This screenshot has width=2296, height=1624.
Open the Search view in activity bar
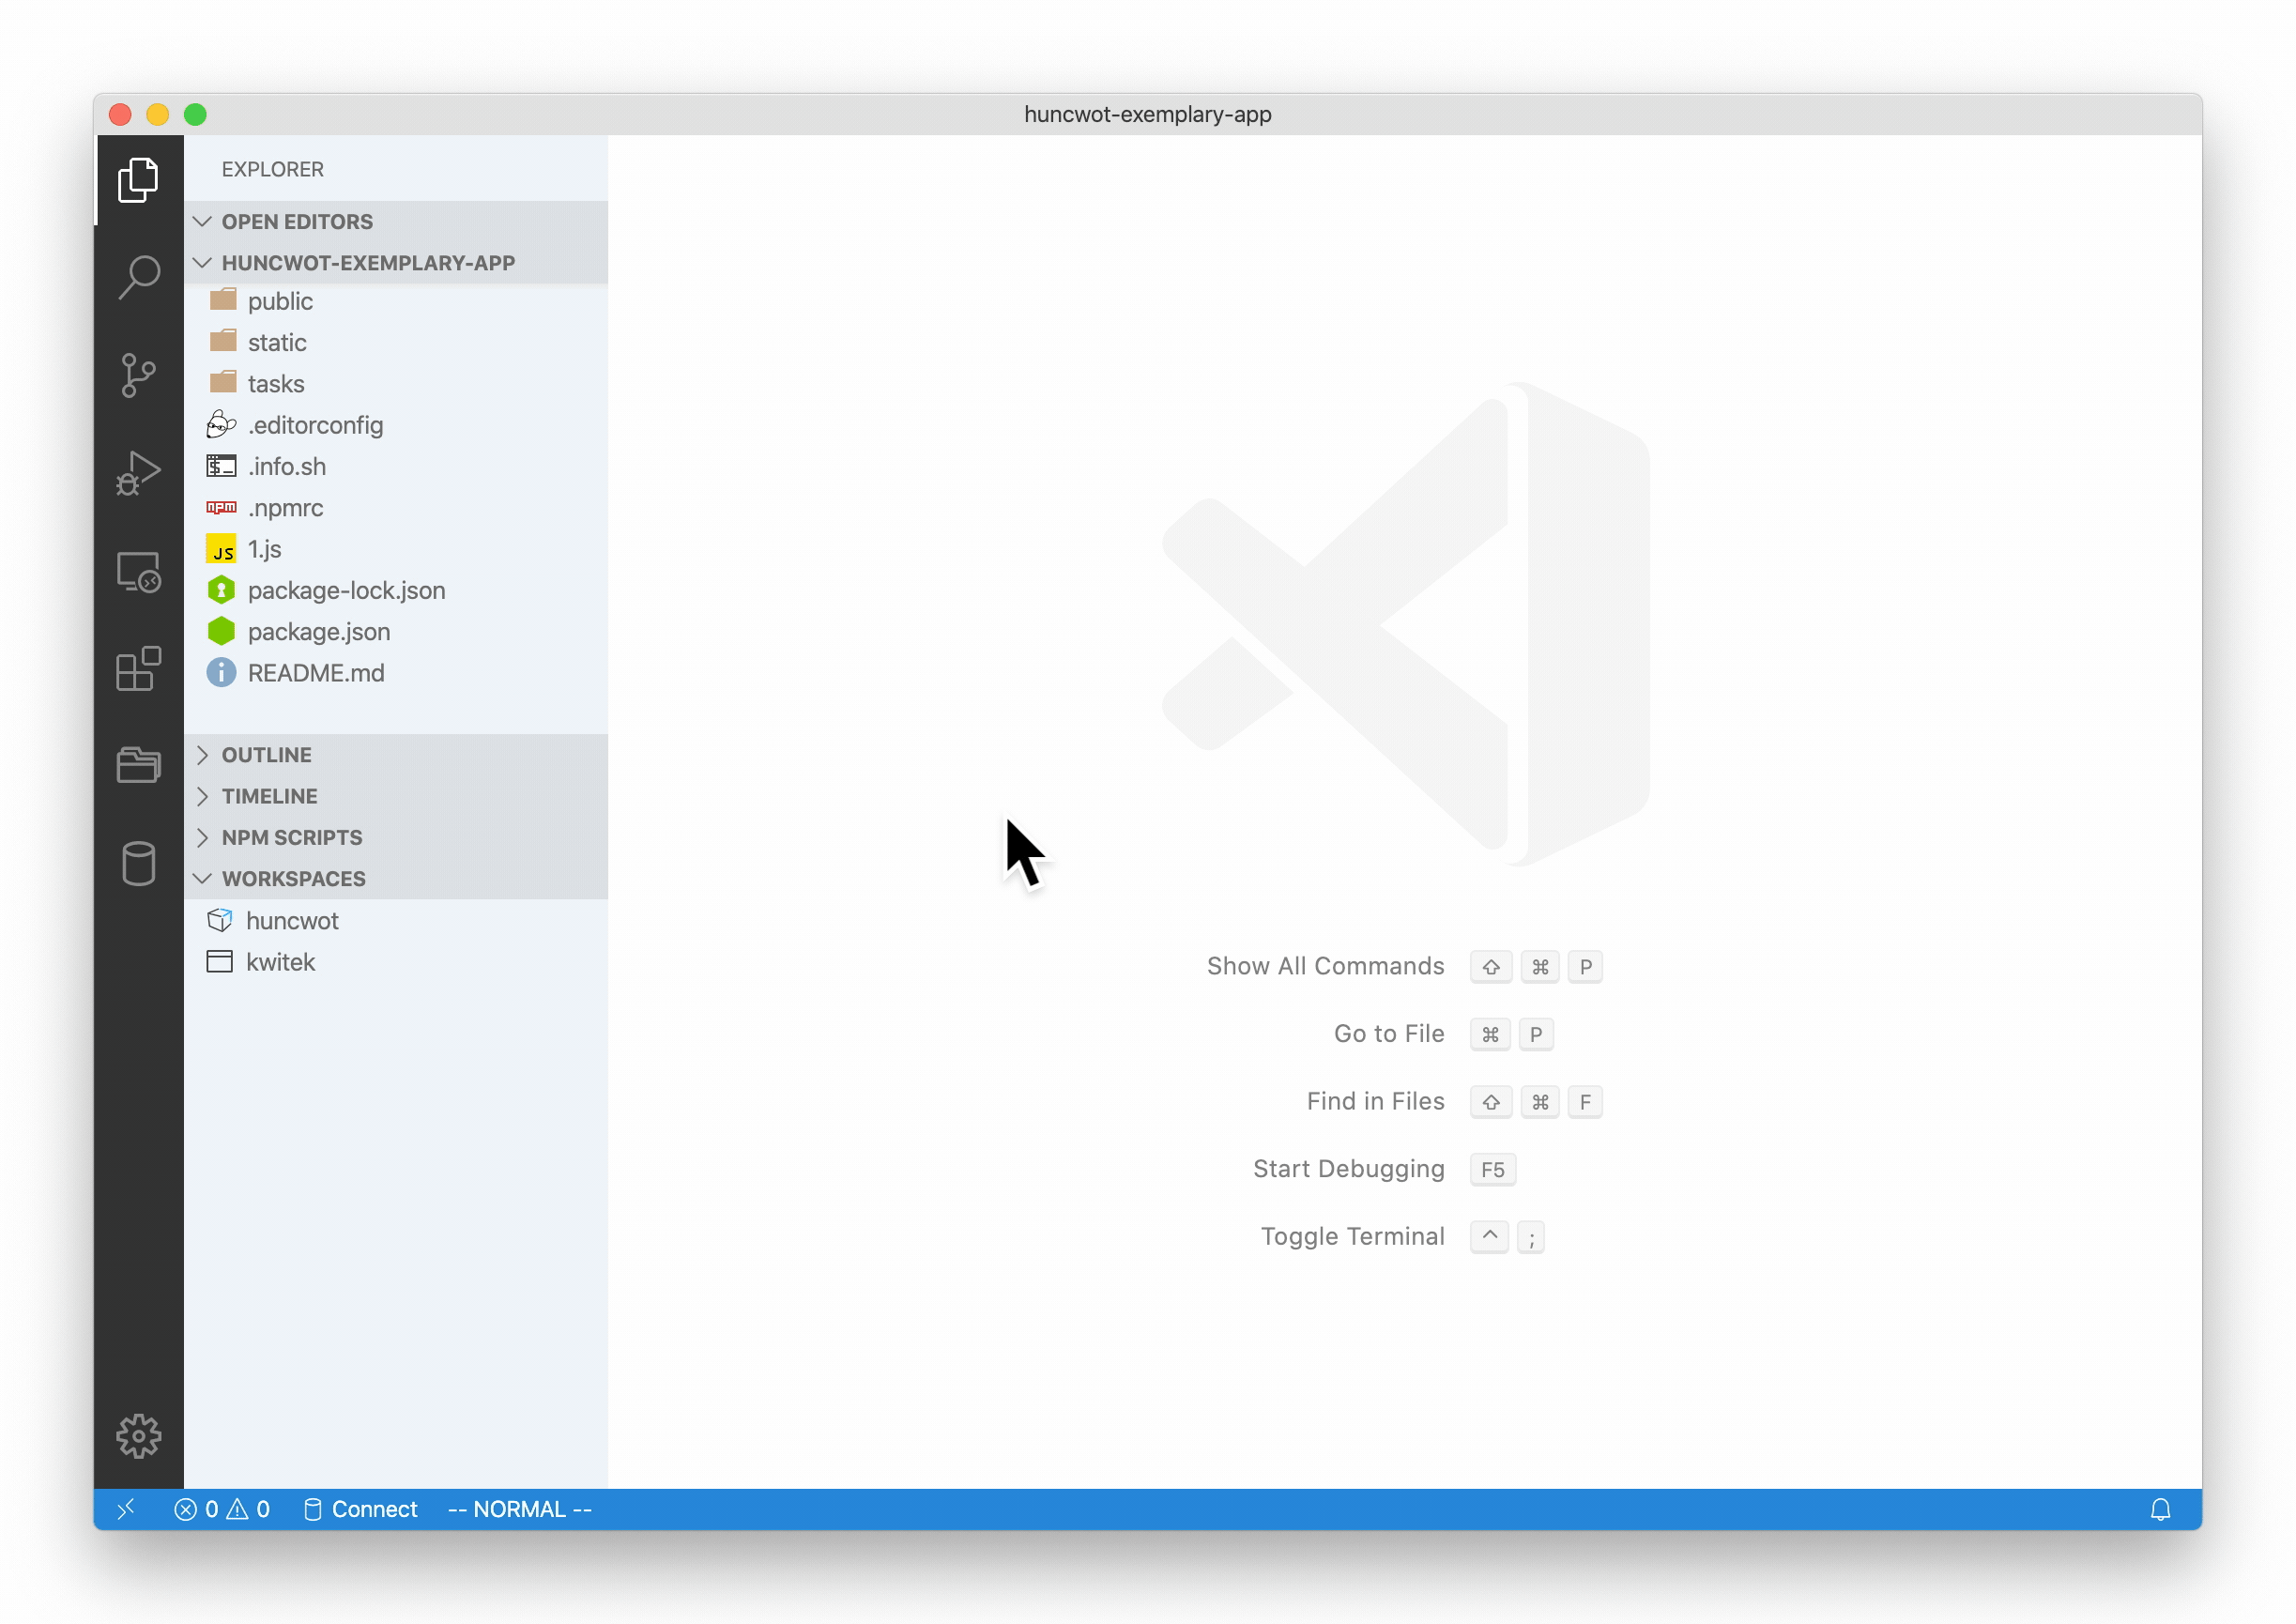tap(138, 277)
